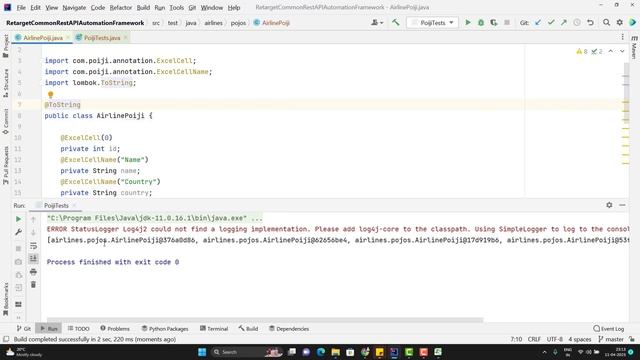The width and height of the screenshot is (640, 360).
Task: Open the File menu
Action: (21, 7)
